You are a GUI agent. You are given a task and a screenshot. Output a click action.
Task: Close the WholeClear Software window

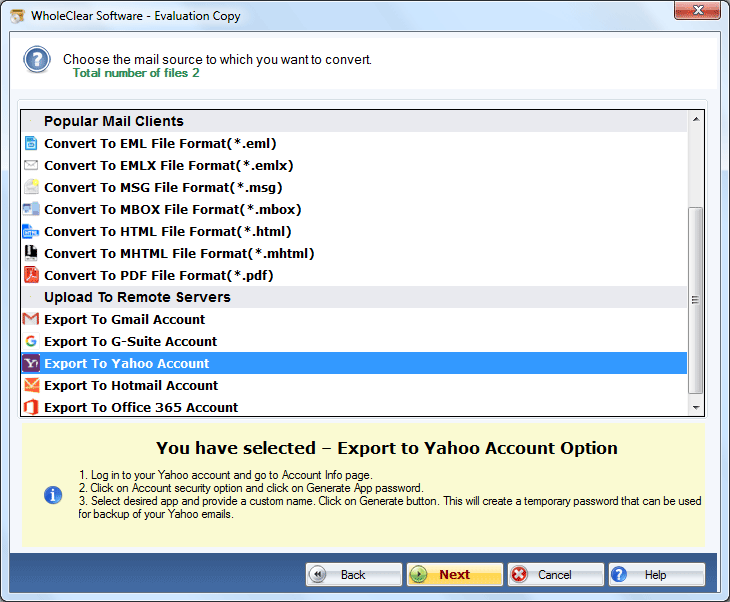[x=697, y=10]
